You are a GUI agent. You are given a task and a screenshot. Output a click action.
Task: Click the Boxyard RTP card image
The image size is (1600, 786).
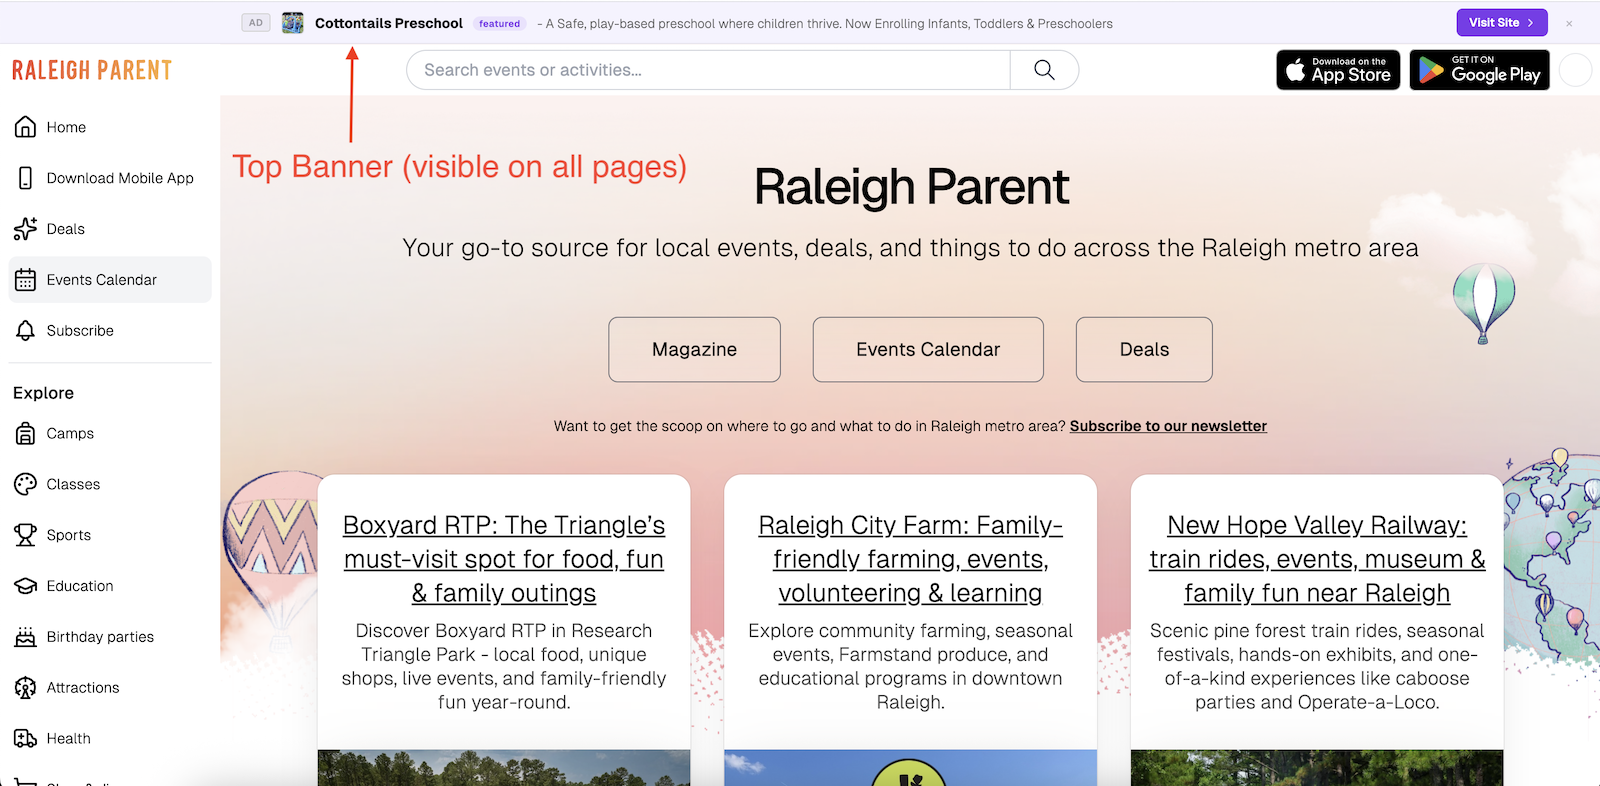504,768
